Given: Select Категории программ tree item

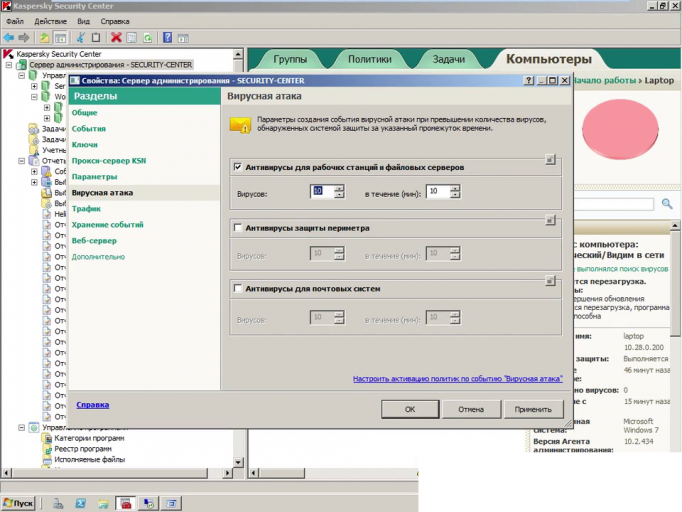Looking at the screenshot, I should [89, 438].
